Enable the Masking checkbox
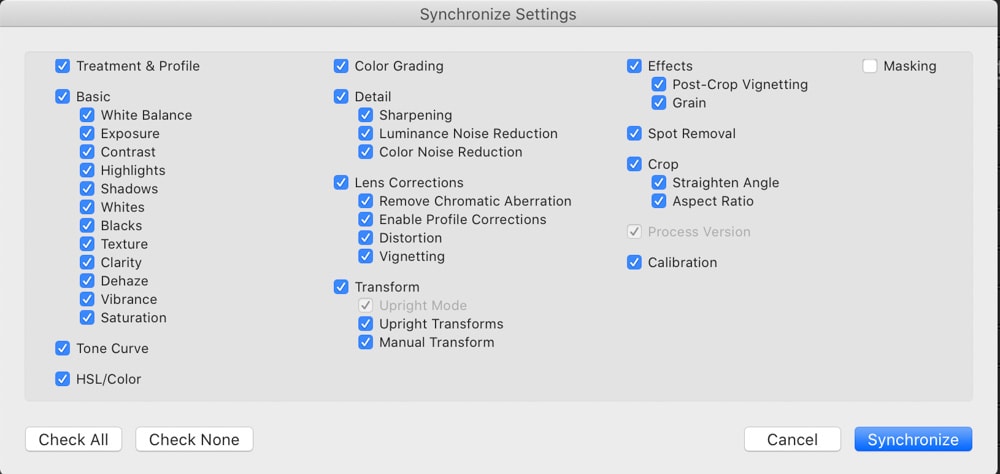 [870, 66]
